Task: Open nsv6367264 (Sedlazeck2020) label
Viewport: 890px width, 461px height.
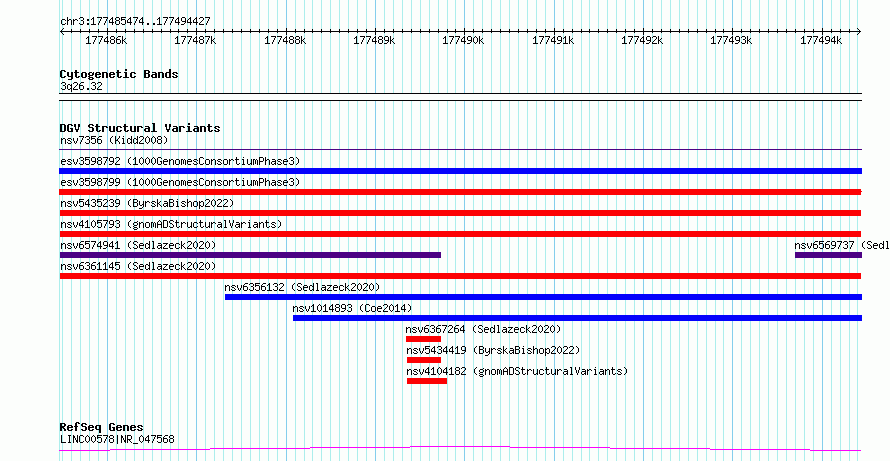Action: coord(483,329)
